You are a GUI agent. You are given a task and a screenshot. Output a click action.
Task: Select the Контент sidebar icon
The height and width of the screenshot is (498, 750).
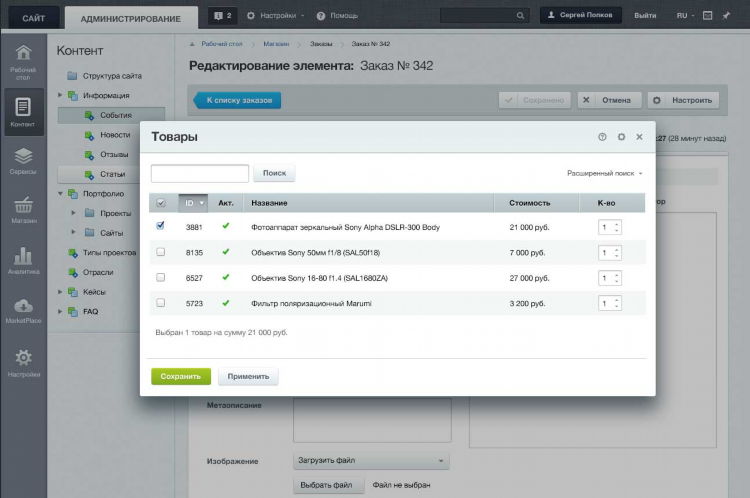point(23,112)
